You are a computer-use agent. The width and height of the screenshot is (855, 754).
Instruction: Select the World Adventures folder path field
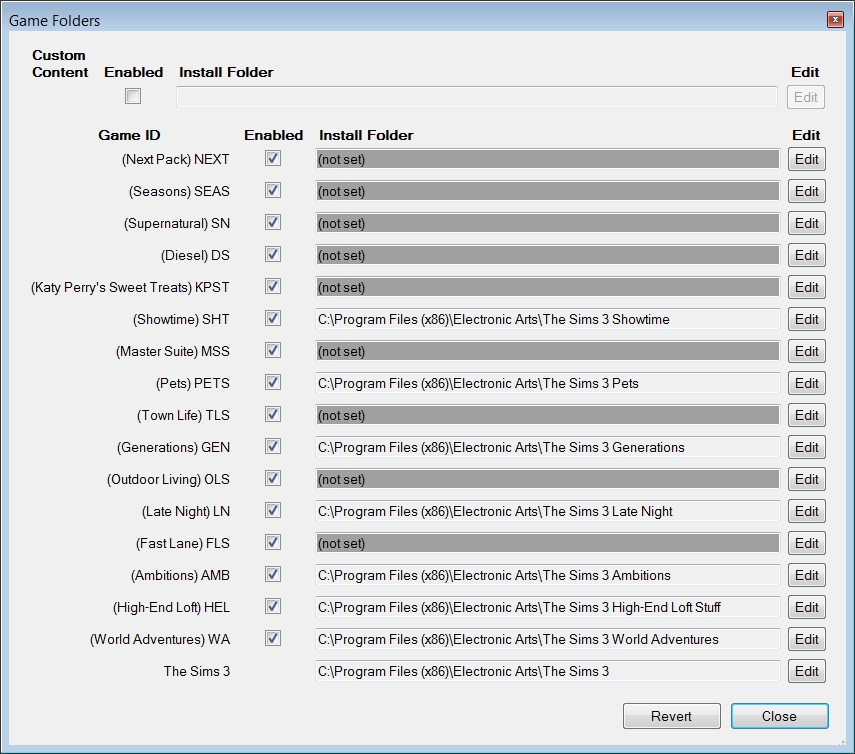pyautogui.click(x=547, y=639)
